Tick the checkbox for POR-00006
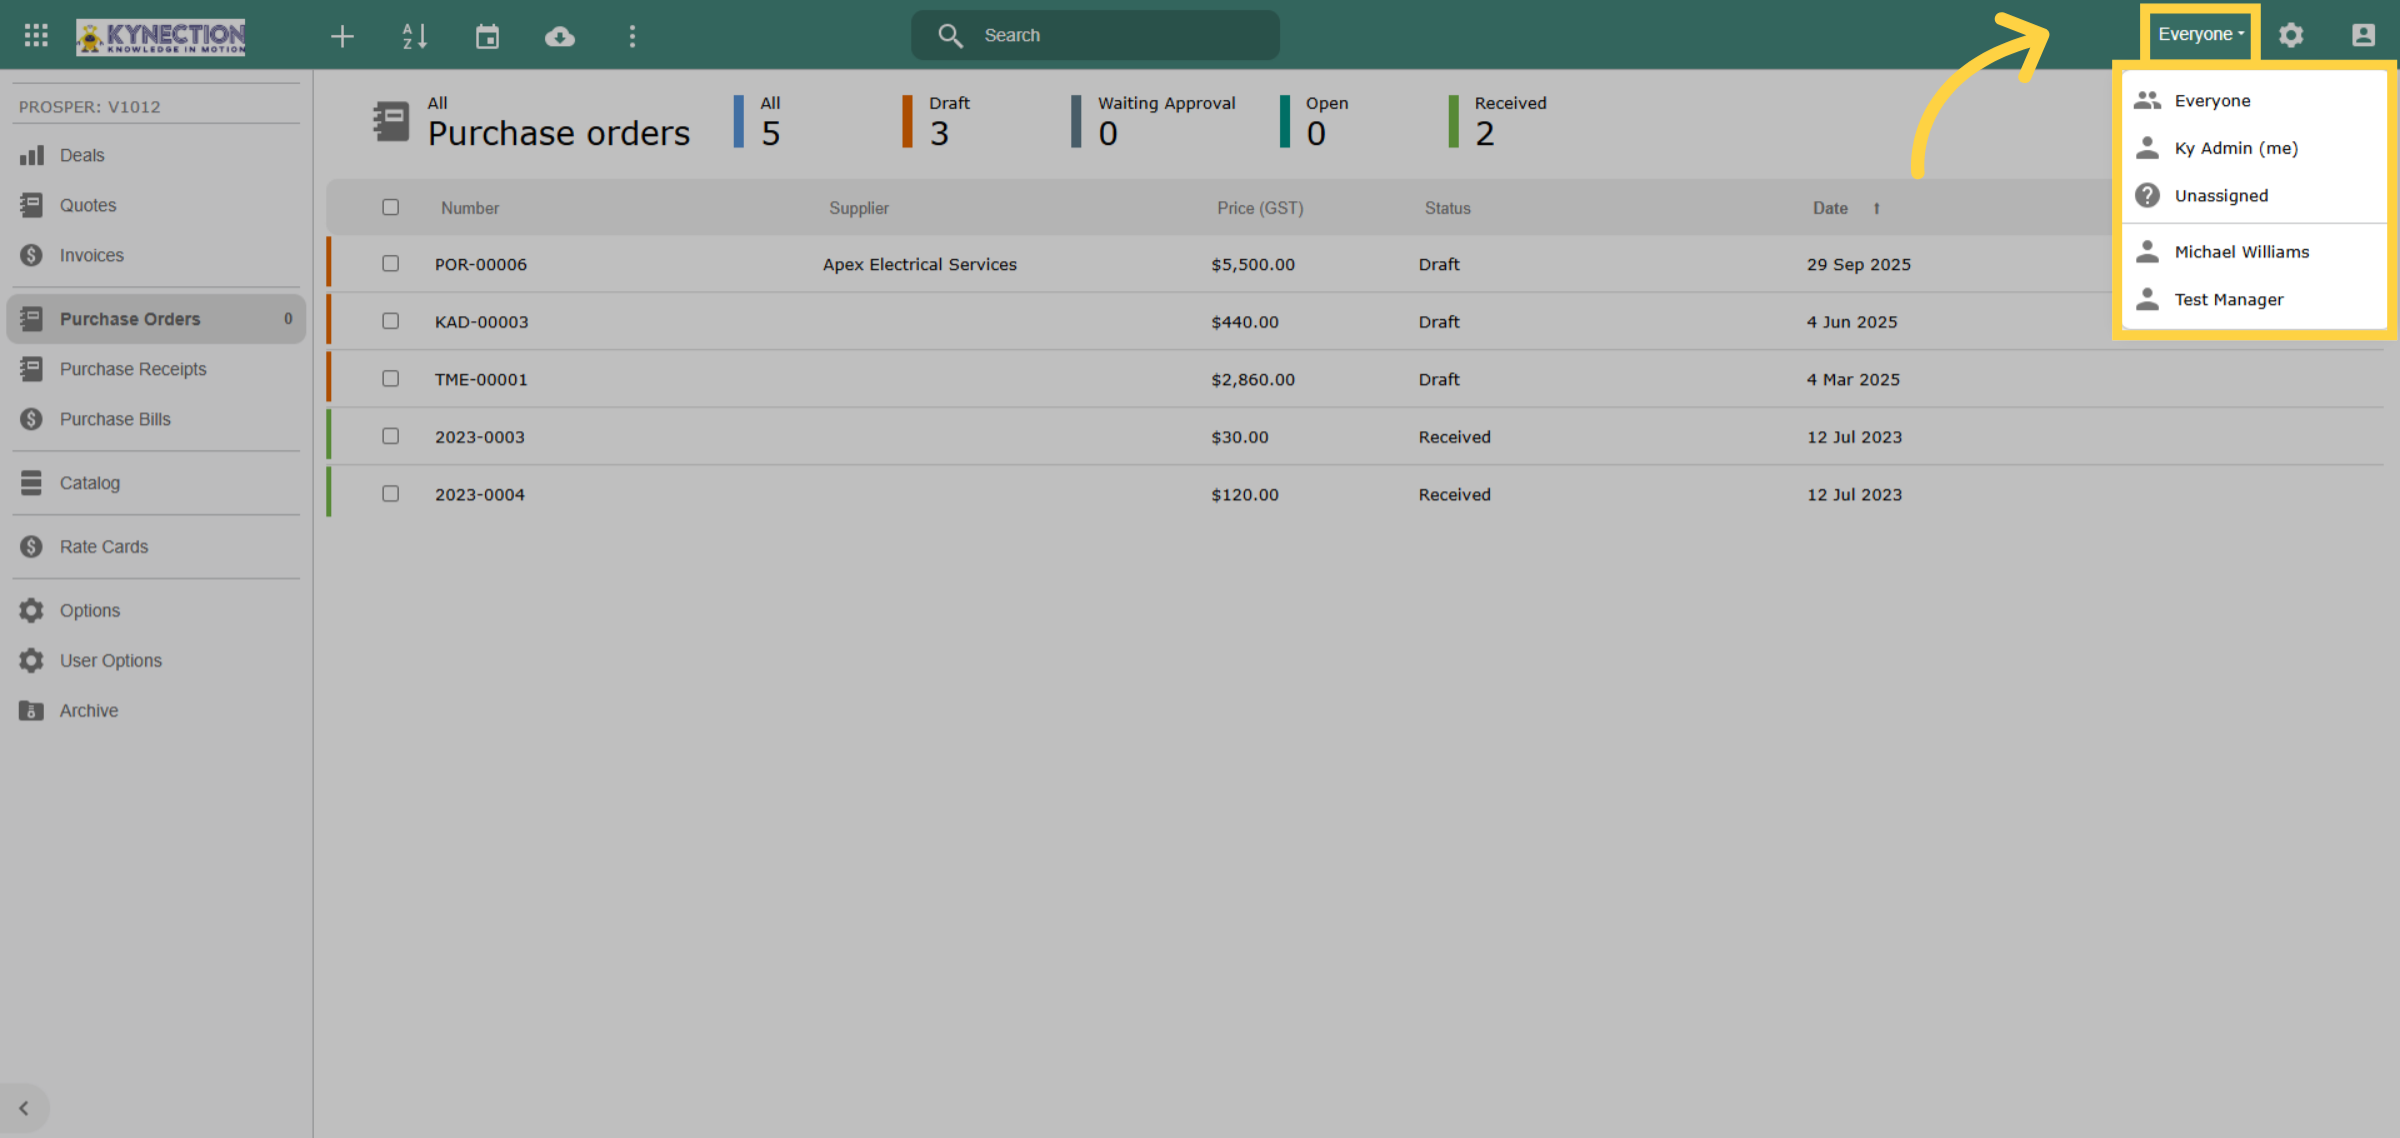The image size is (2400, 1138). pyautogui.click(x=390, y=264)
